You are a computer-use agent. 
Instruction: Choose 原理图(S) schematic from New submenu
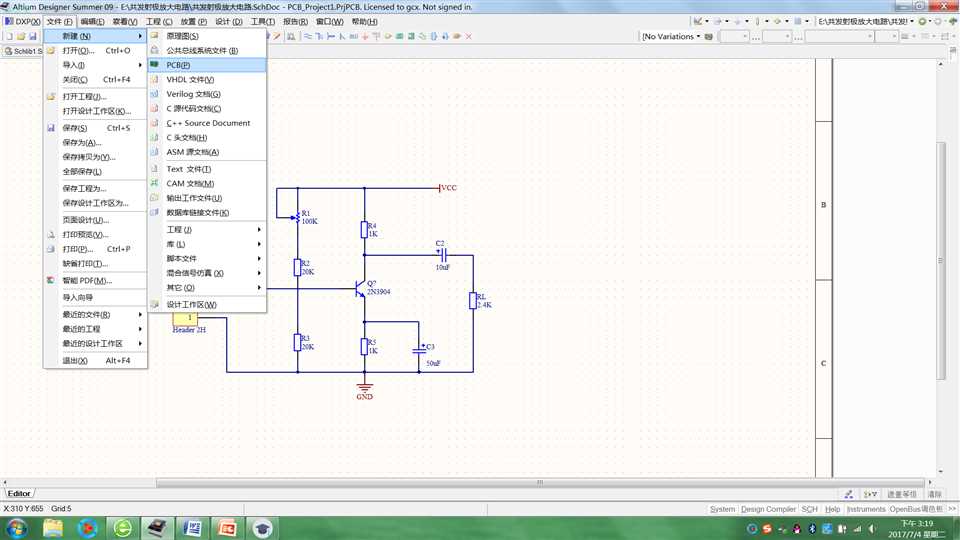207,36
